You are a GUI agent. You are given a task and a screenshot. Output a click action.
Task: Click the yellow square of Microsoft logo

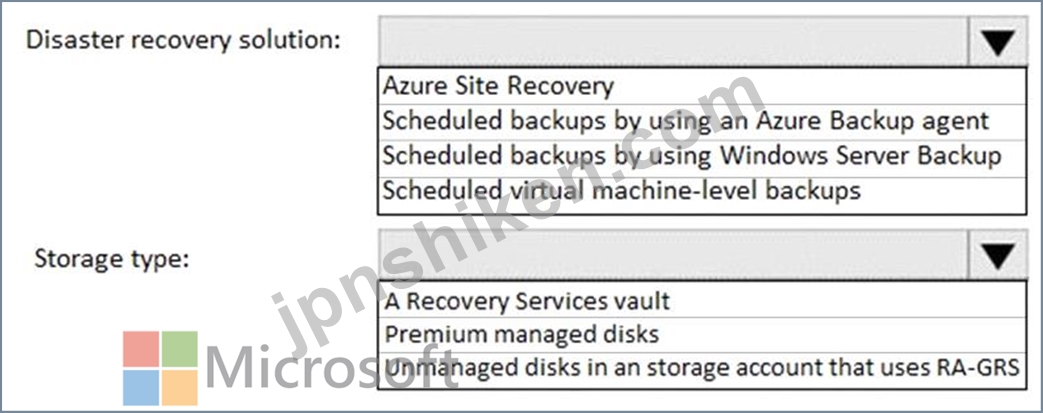(180, 387)
